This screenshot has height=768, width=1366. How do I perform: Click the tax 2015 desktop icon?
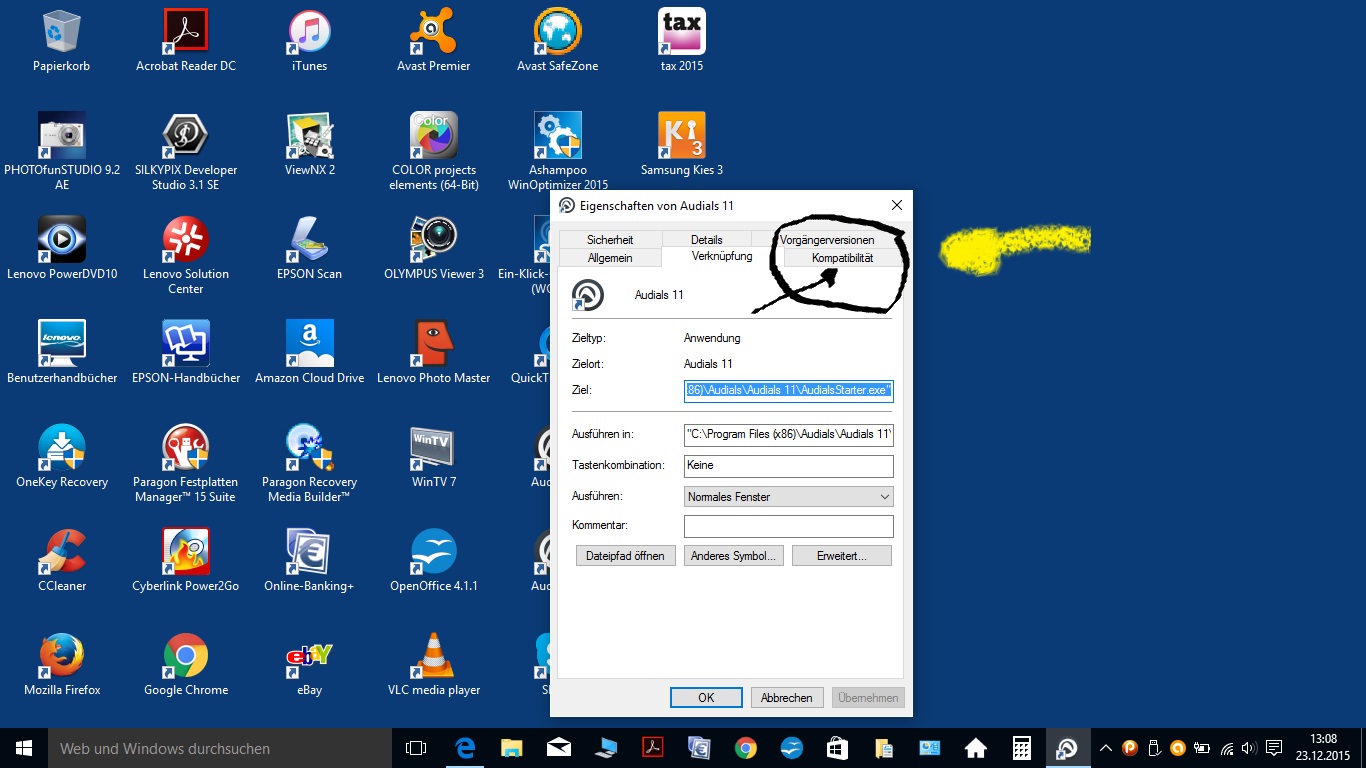point(682,41)
